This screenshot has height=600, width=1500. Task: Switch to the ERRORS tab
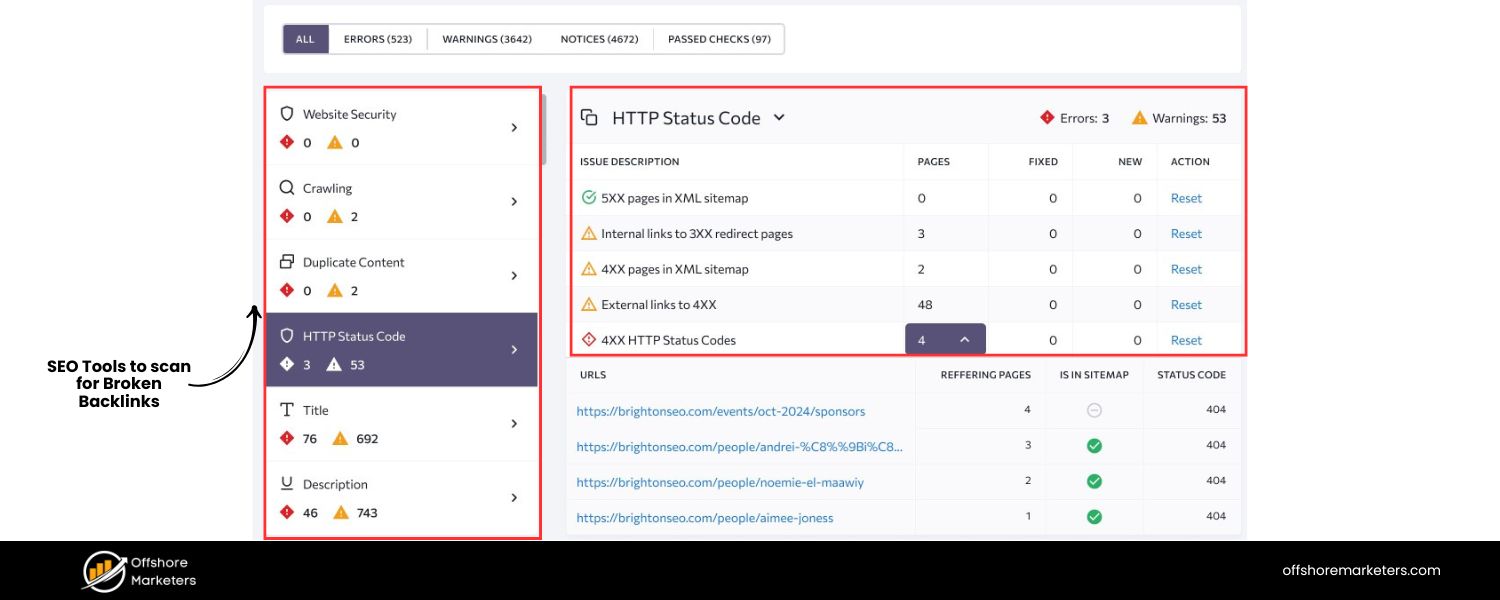click(x=377, y=39)
